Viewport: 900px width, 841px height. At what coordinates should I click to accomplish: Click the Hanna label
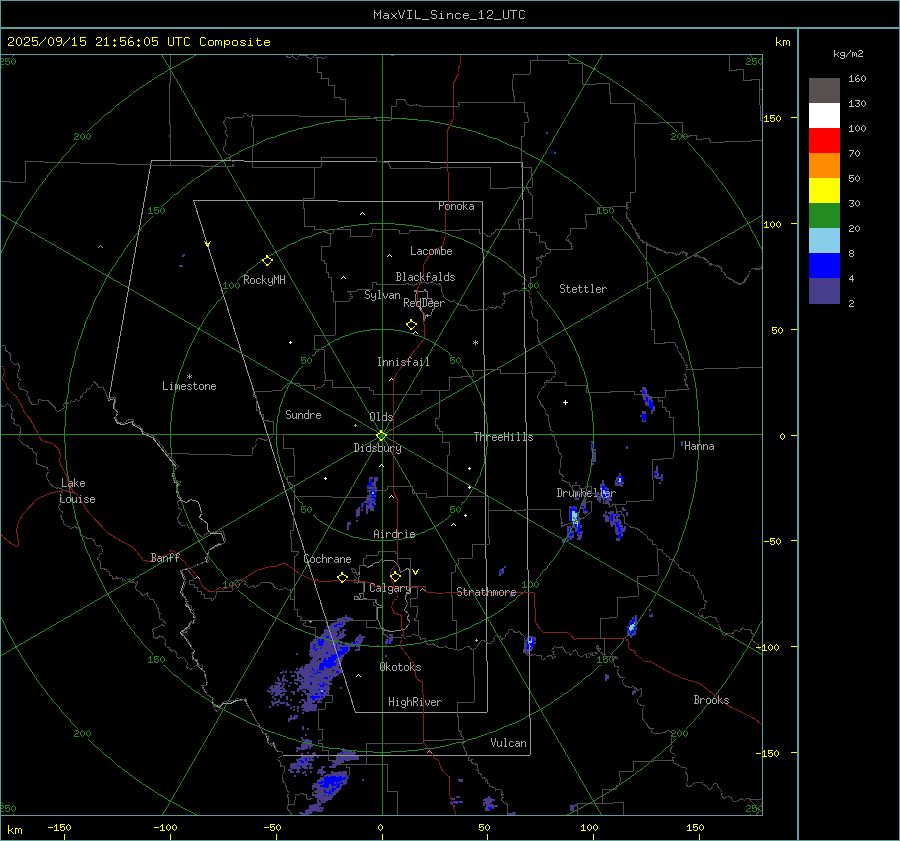[699, 446]
